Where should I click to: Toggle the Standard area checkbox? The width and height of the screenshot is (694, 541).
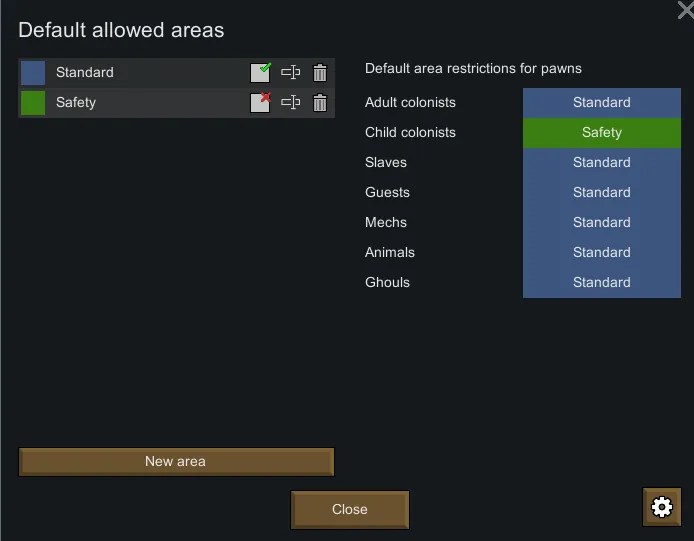[260, 73]
